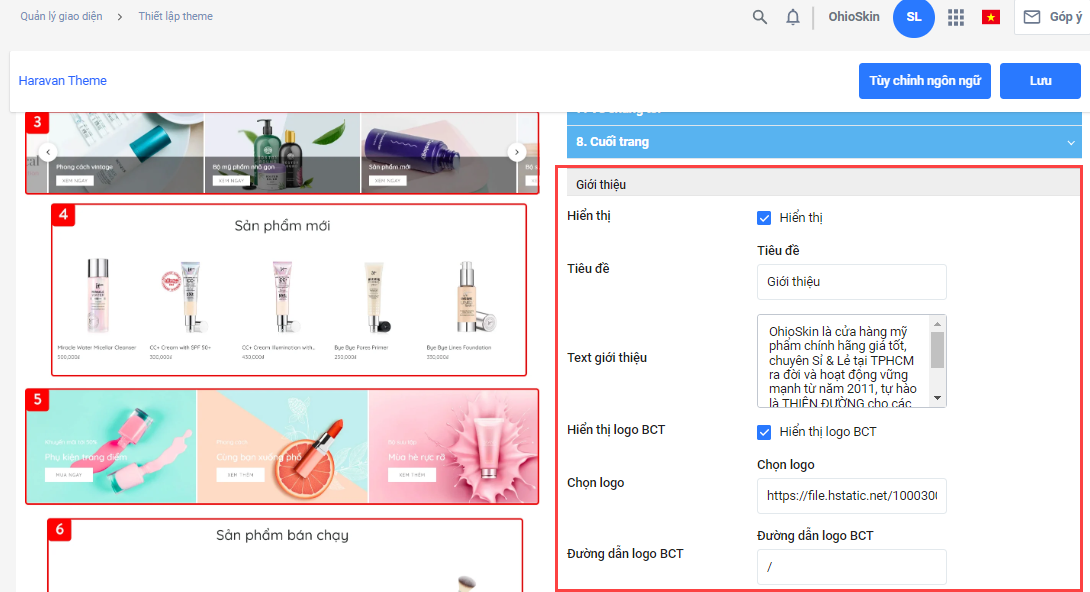Screen dimensions: 1090x592
Task: Click the carousel left arrow
Action: click(x=47, y=152)
